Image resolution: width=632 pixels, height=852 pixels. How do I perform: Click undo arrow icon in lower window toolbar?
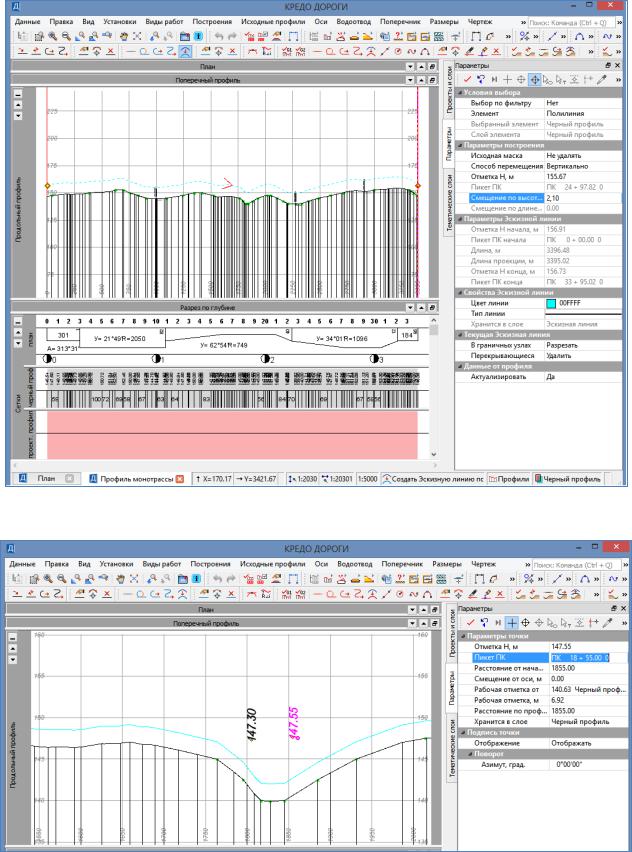218,579
